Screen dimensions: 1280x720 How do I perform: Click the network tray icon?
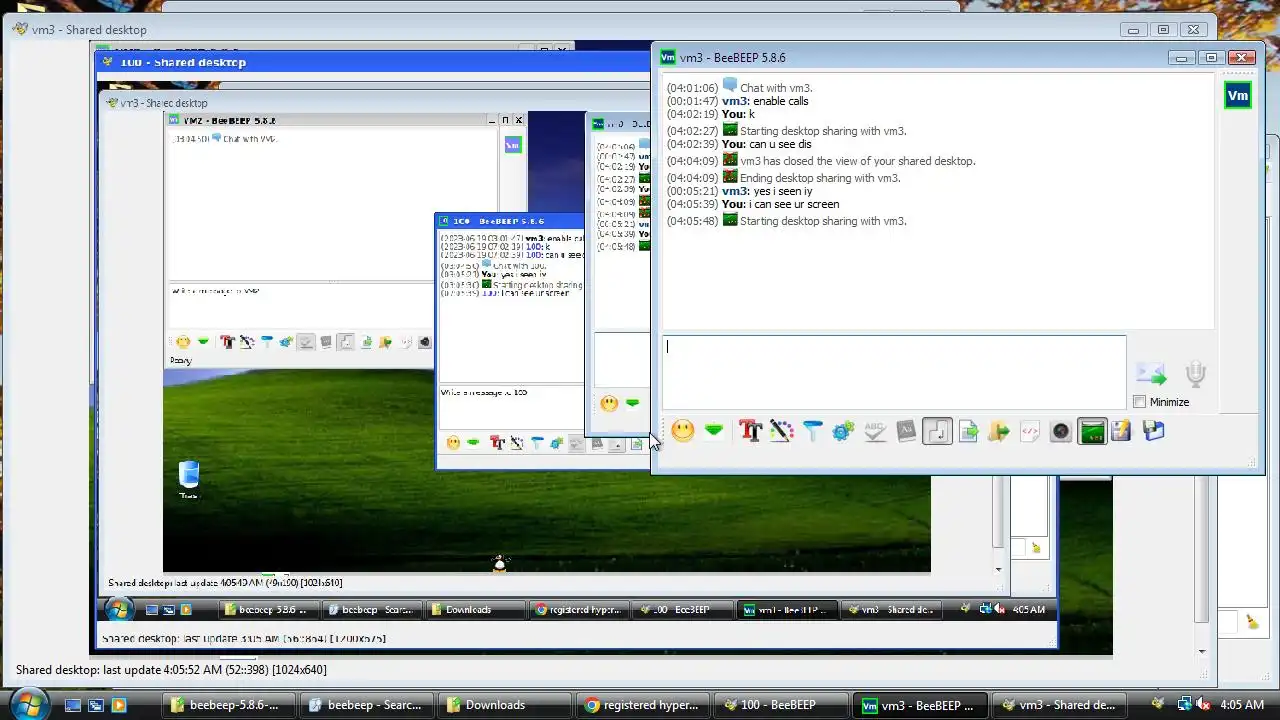click(1183, 705)
